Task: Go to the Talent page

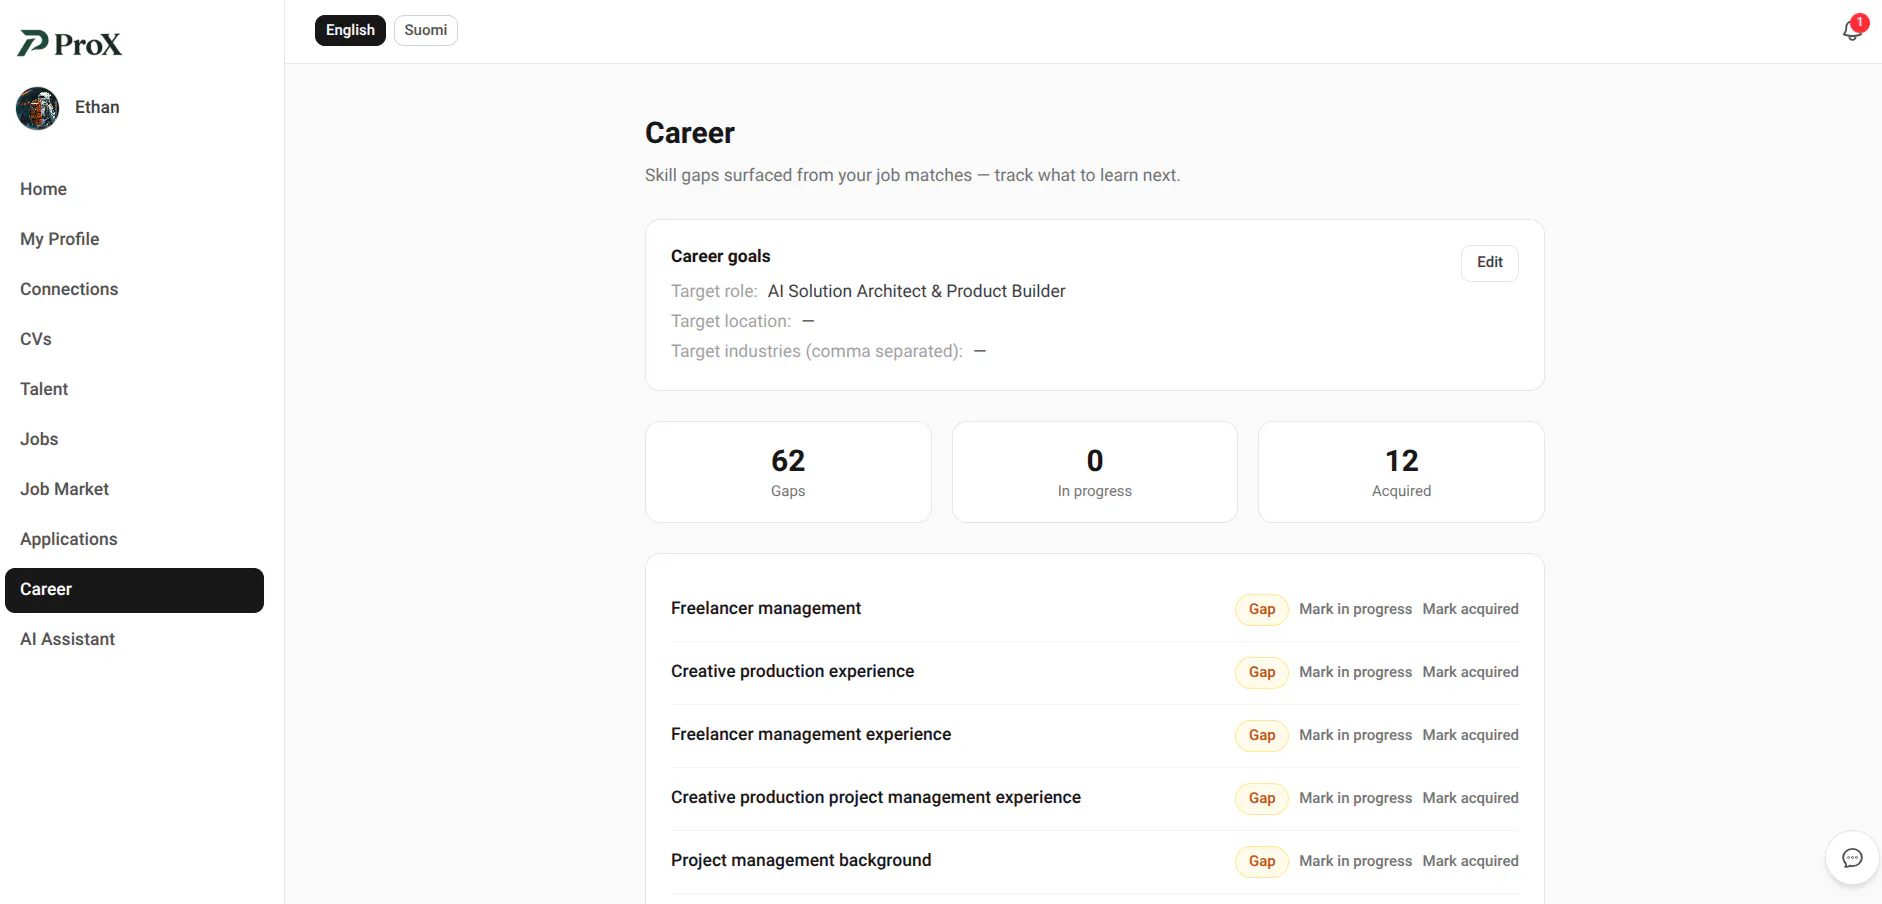Action: point(134,389)
